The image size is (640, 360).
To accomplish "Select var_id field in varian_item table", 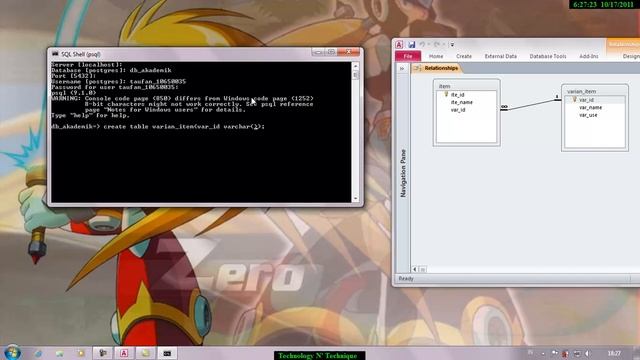I will coord(586,100).
